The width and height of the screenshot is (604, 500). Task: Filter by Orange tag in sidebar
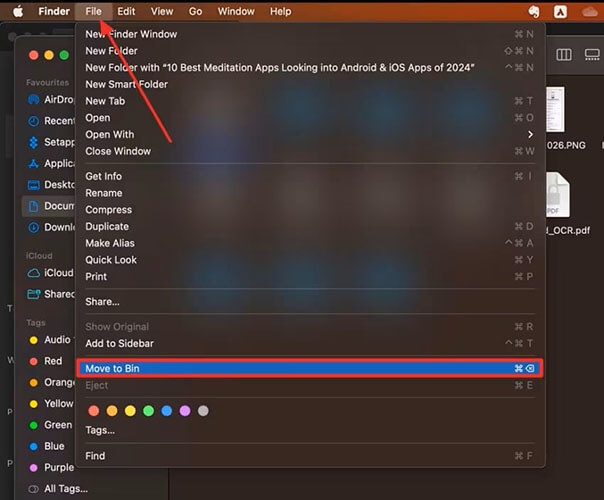[50, 383]
